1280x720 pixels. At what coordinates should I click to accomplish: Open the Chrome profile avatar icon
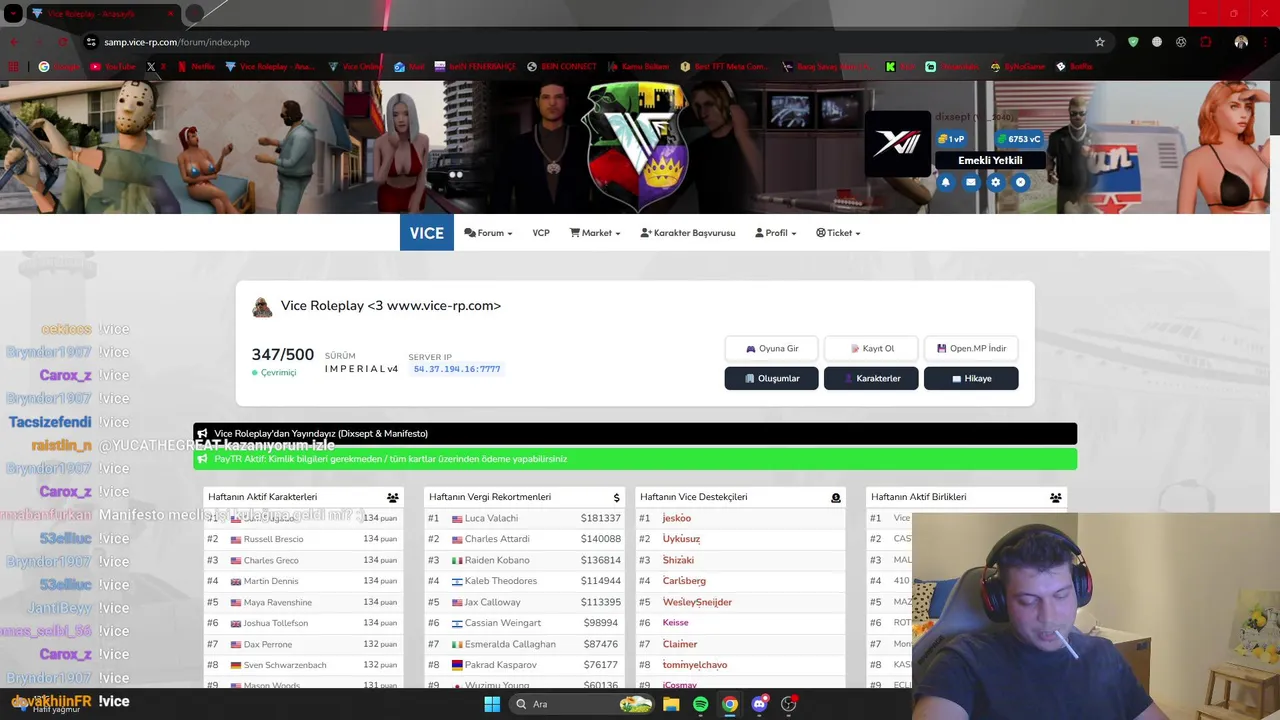click(x=1241, y=42)
